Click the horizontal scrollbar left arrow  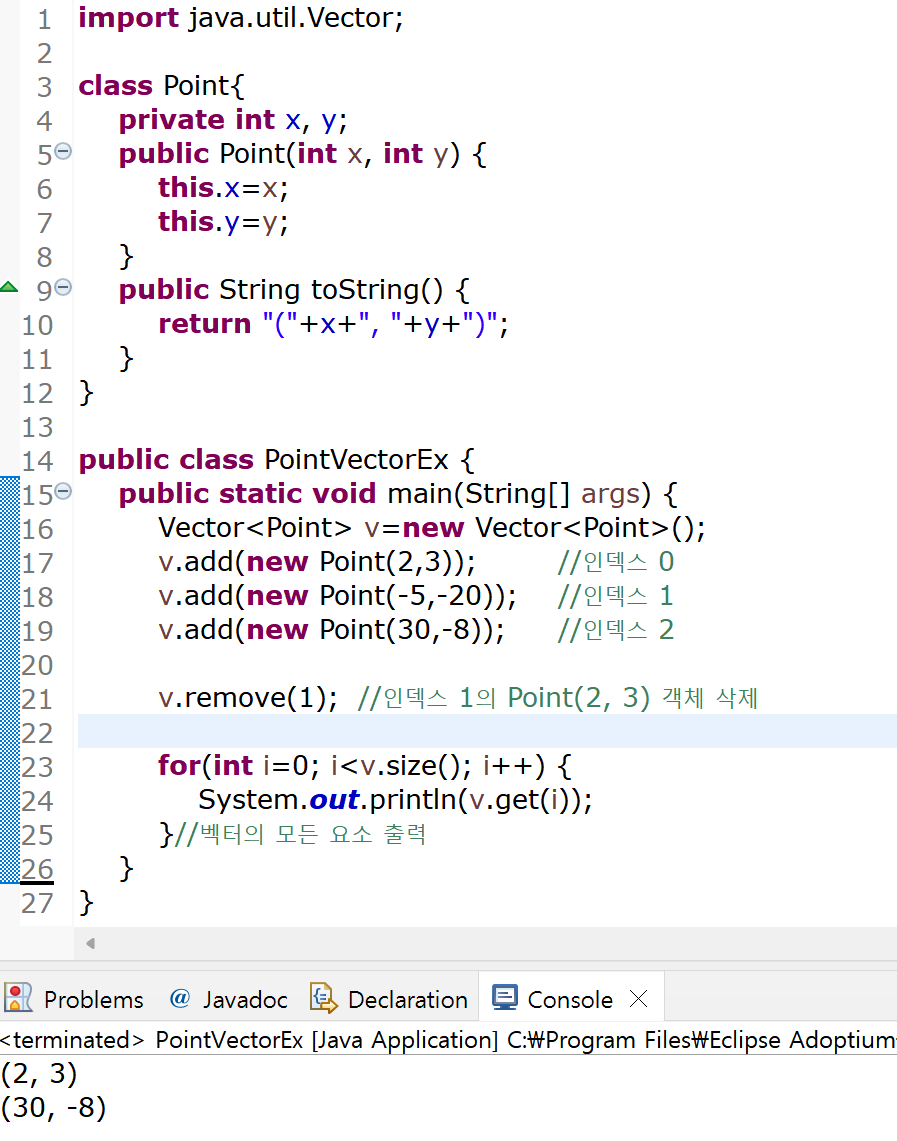point(90,943)
